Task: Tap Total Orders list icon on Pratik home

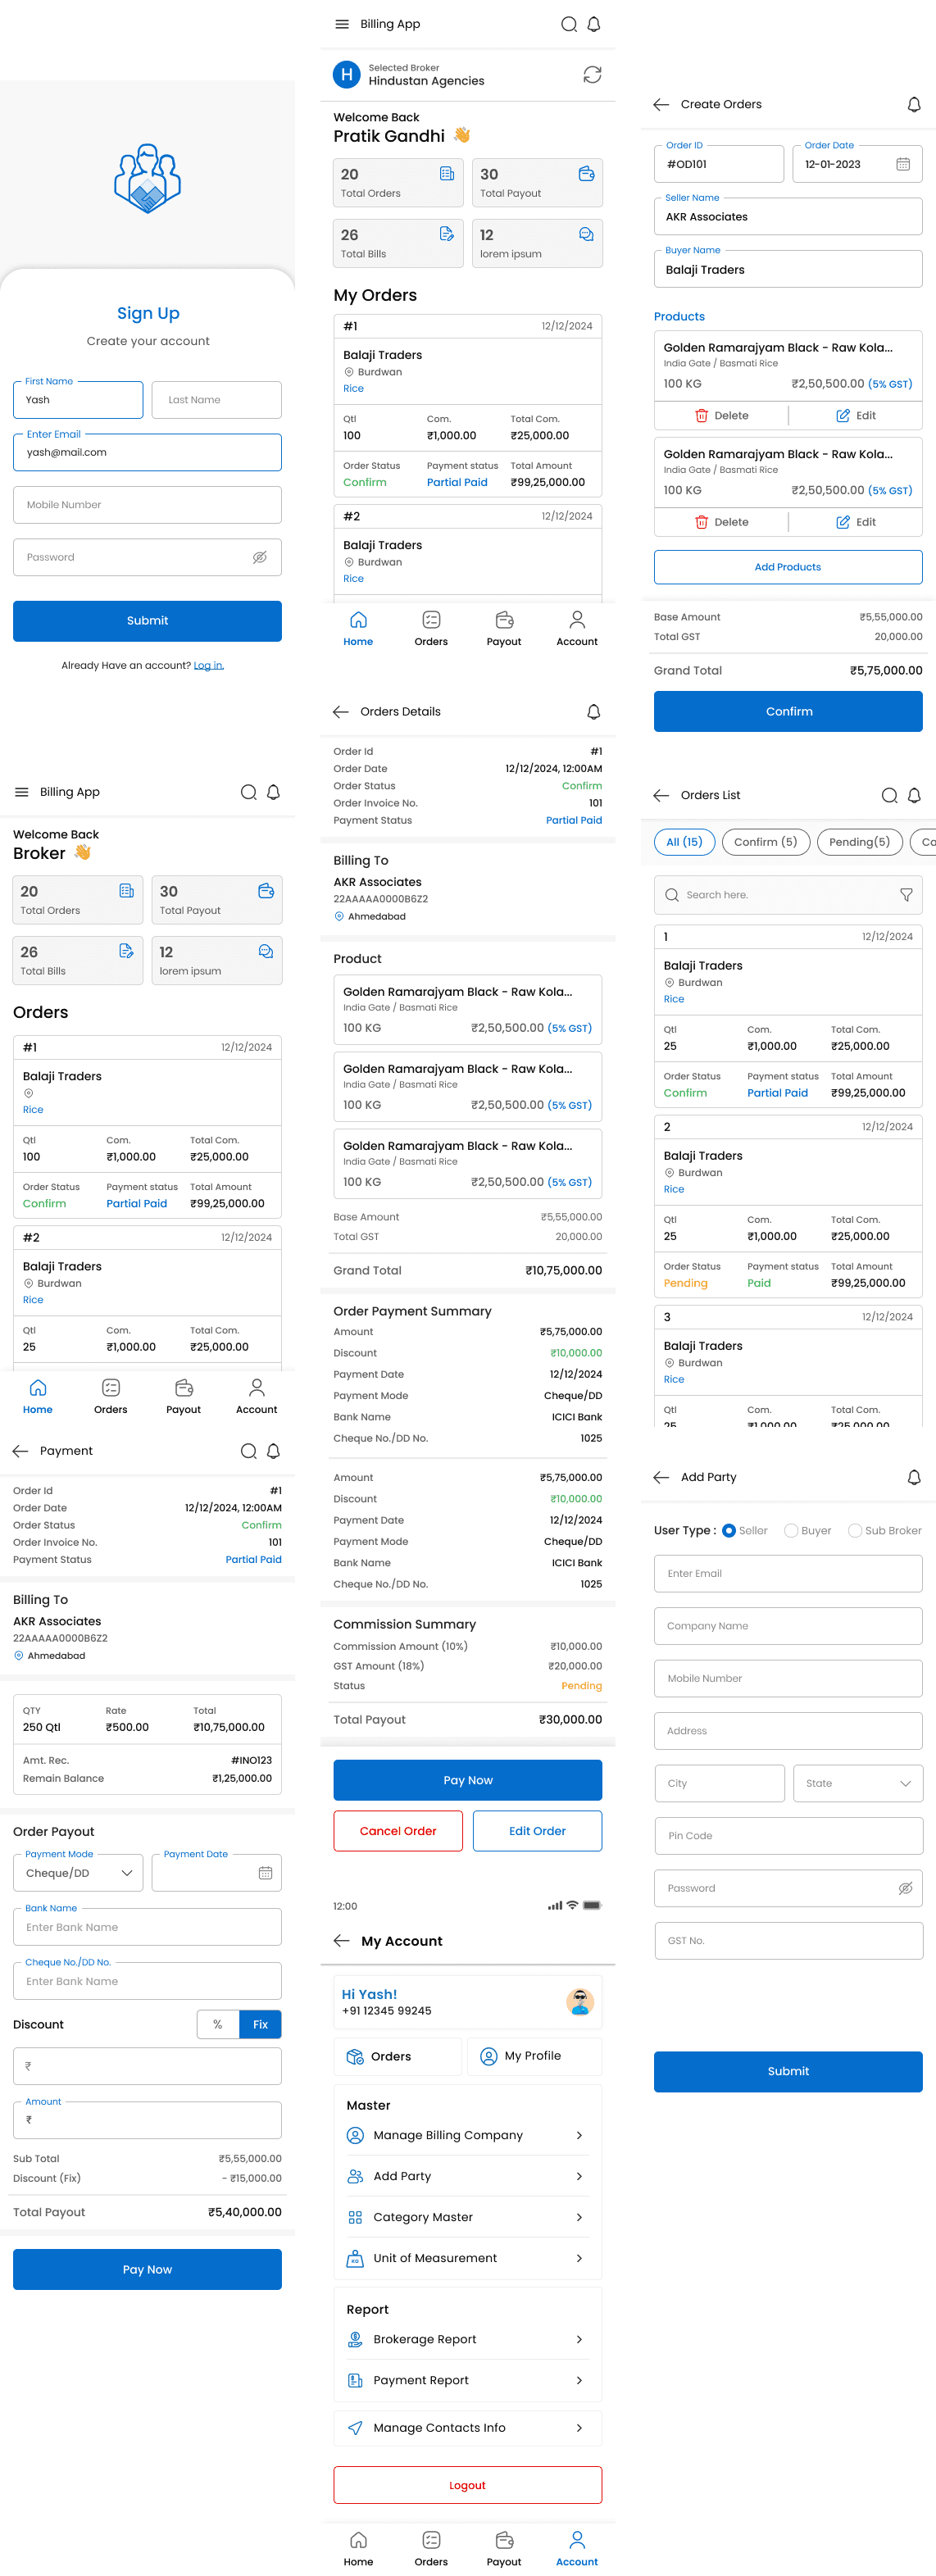Action: 447,174
